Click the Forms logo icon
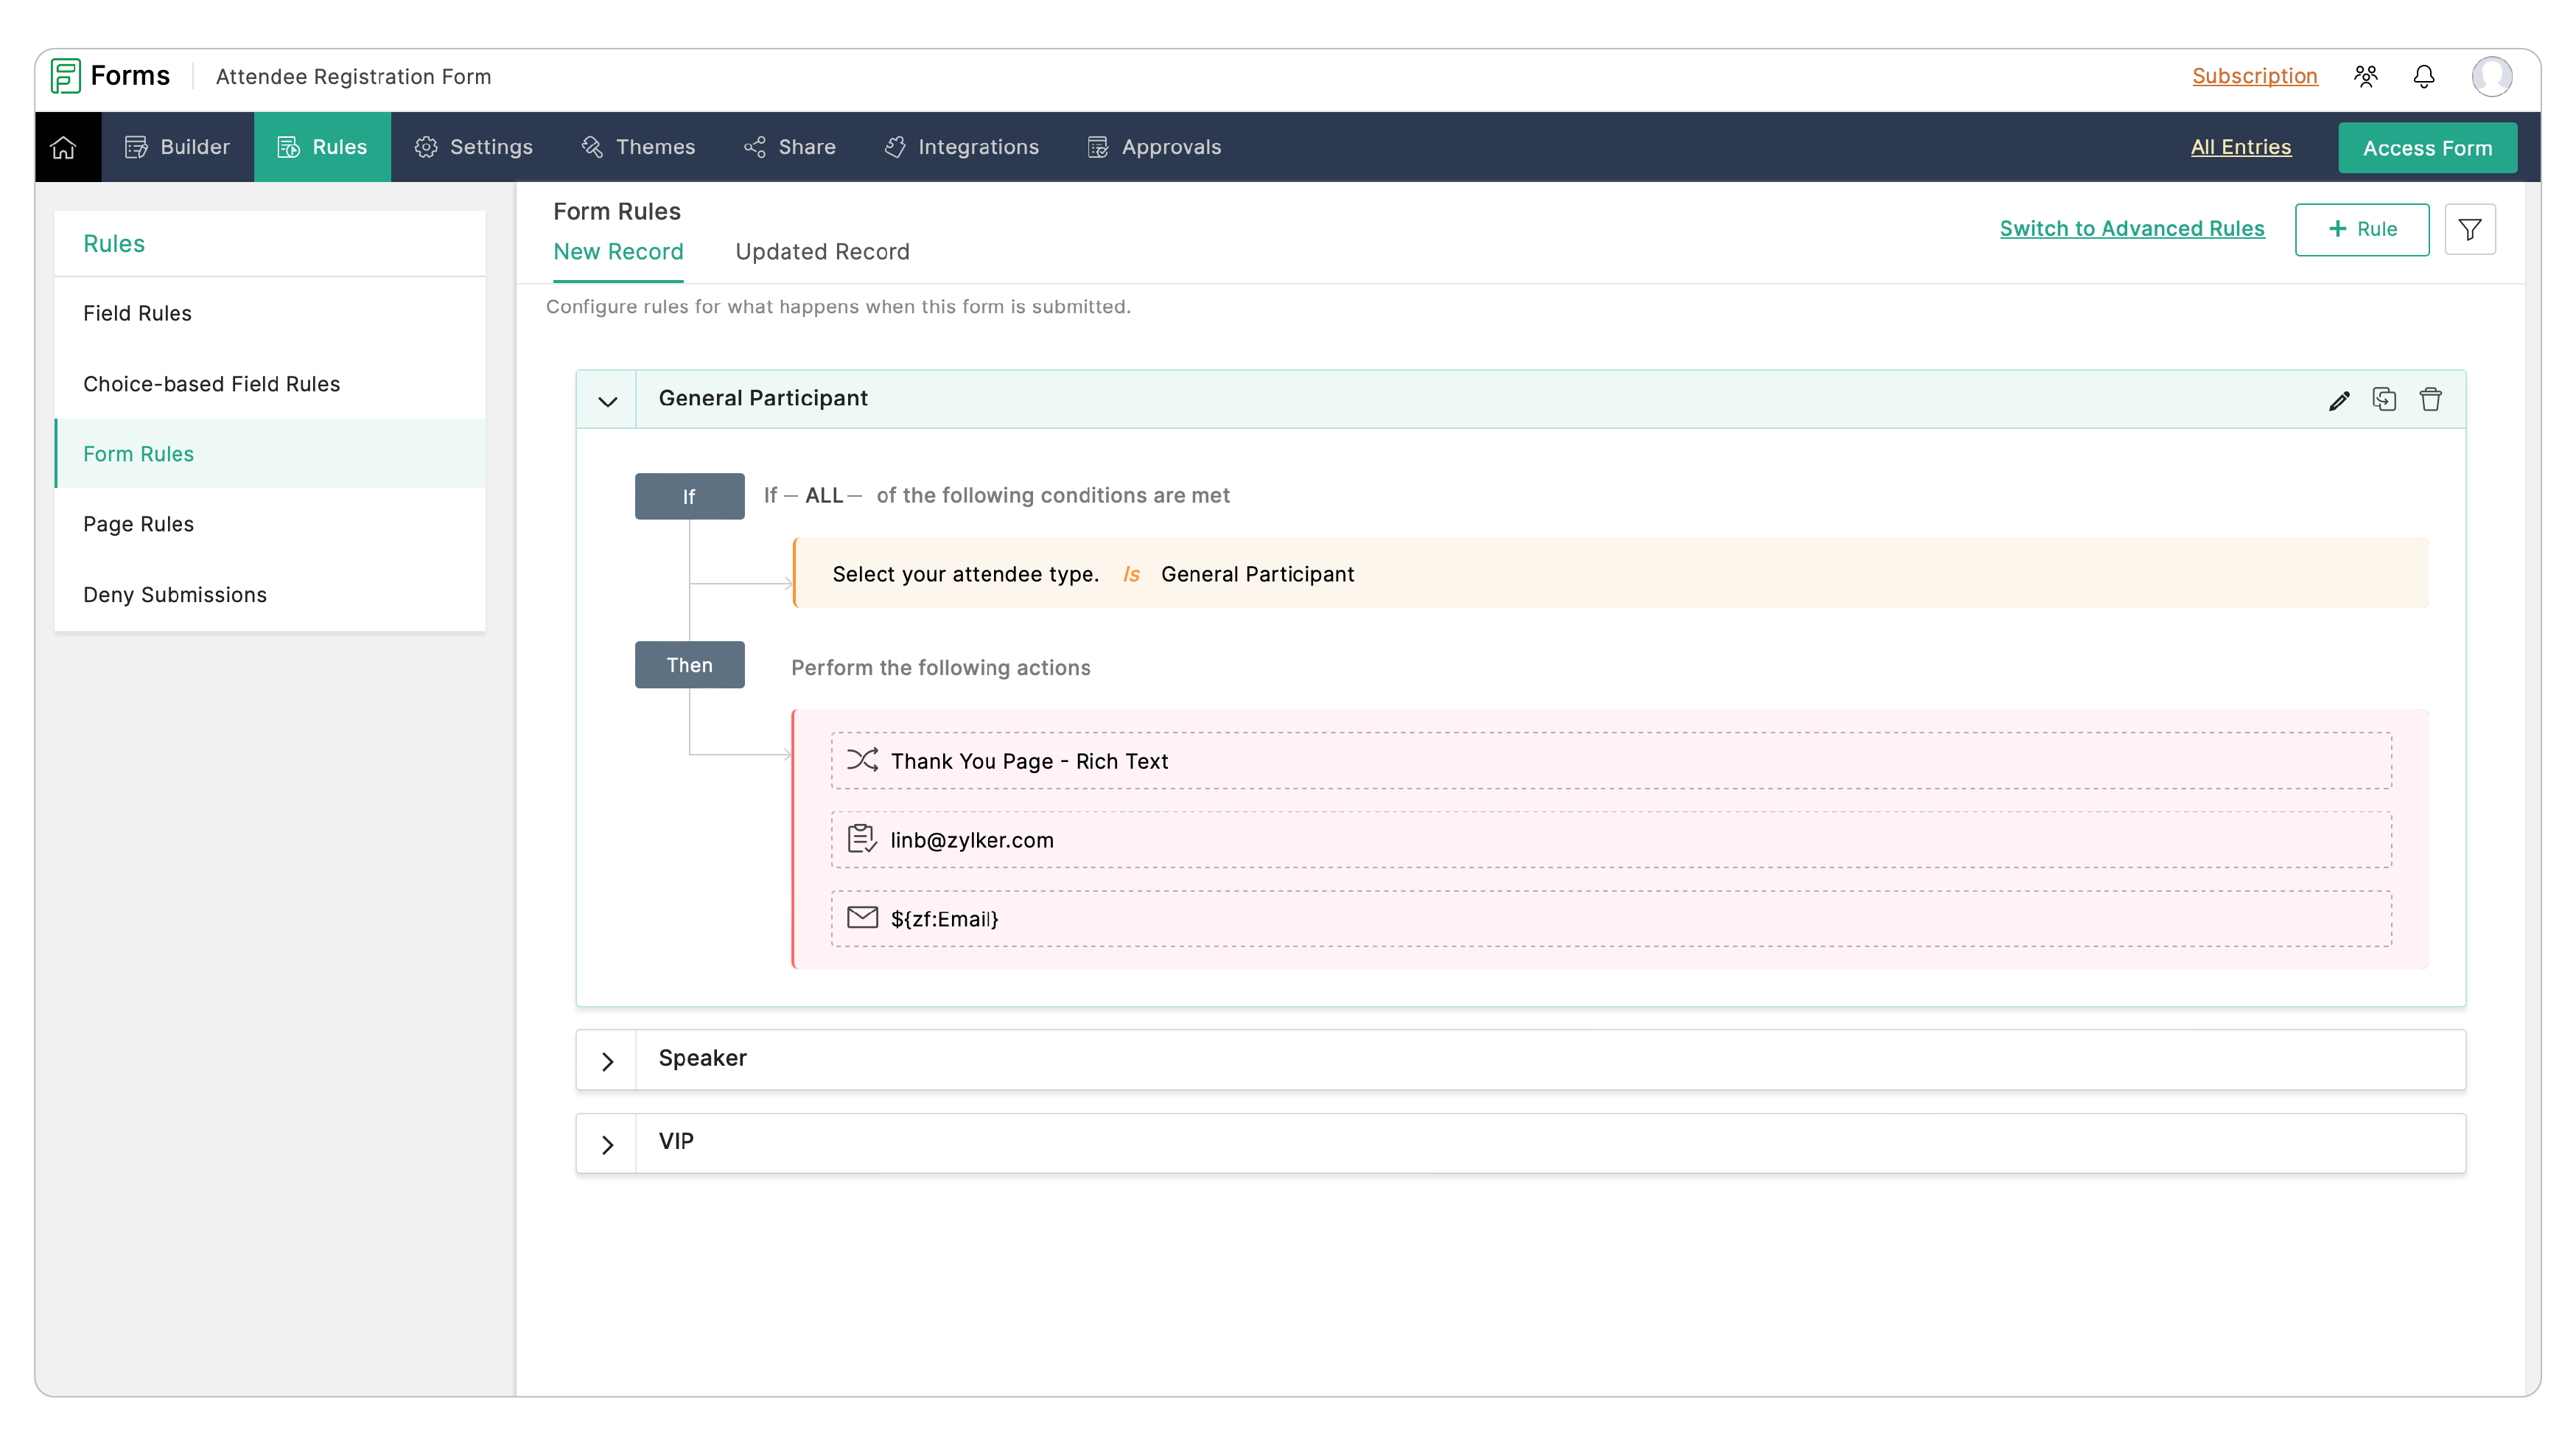This screenshot has width=2576, height=1446. 65,76
